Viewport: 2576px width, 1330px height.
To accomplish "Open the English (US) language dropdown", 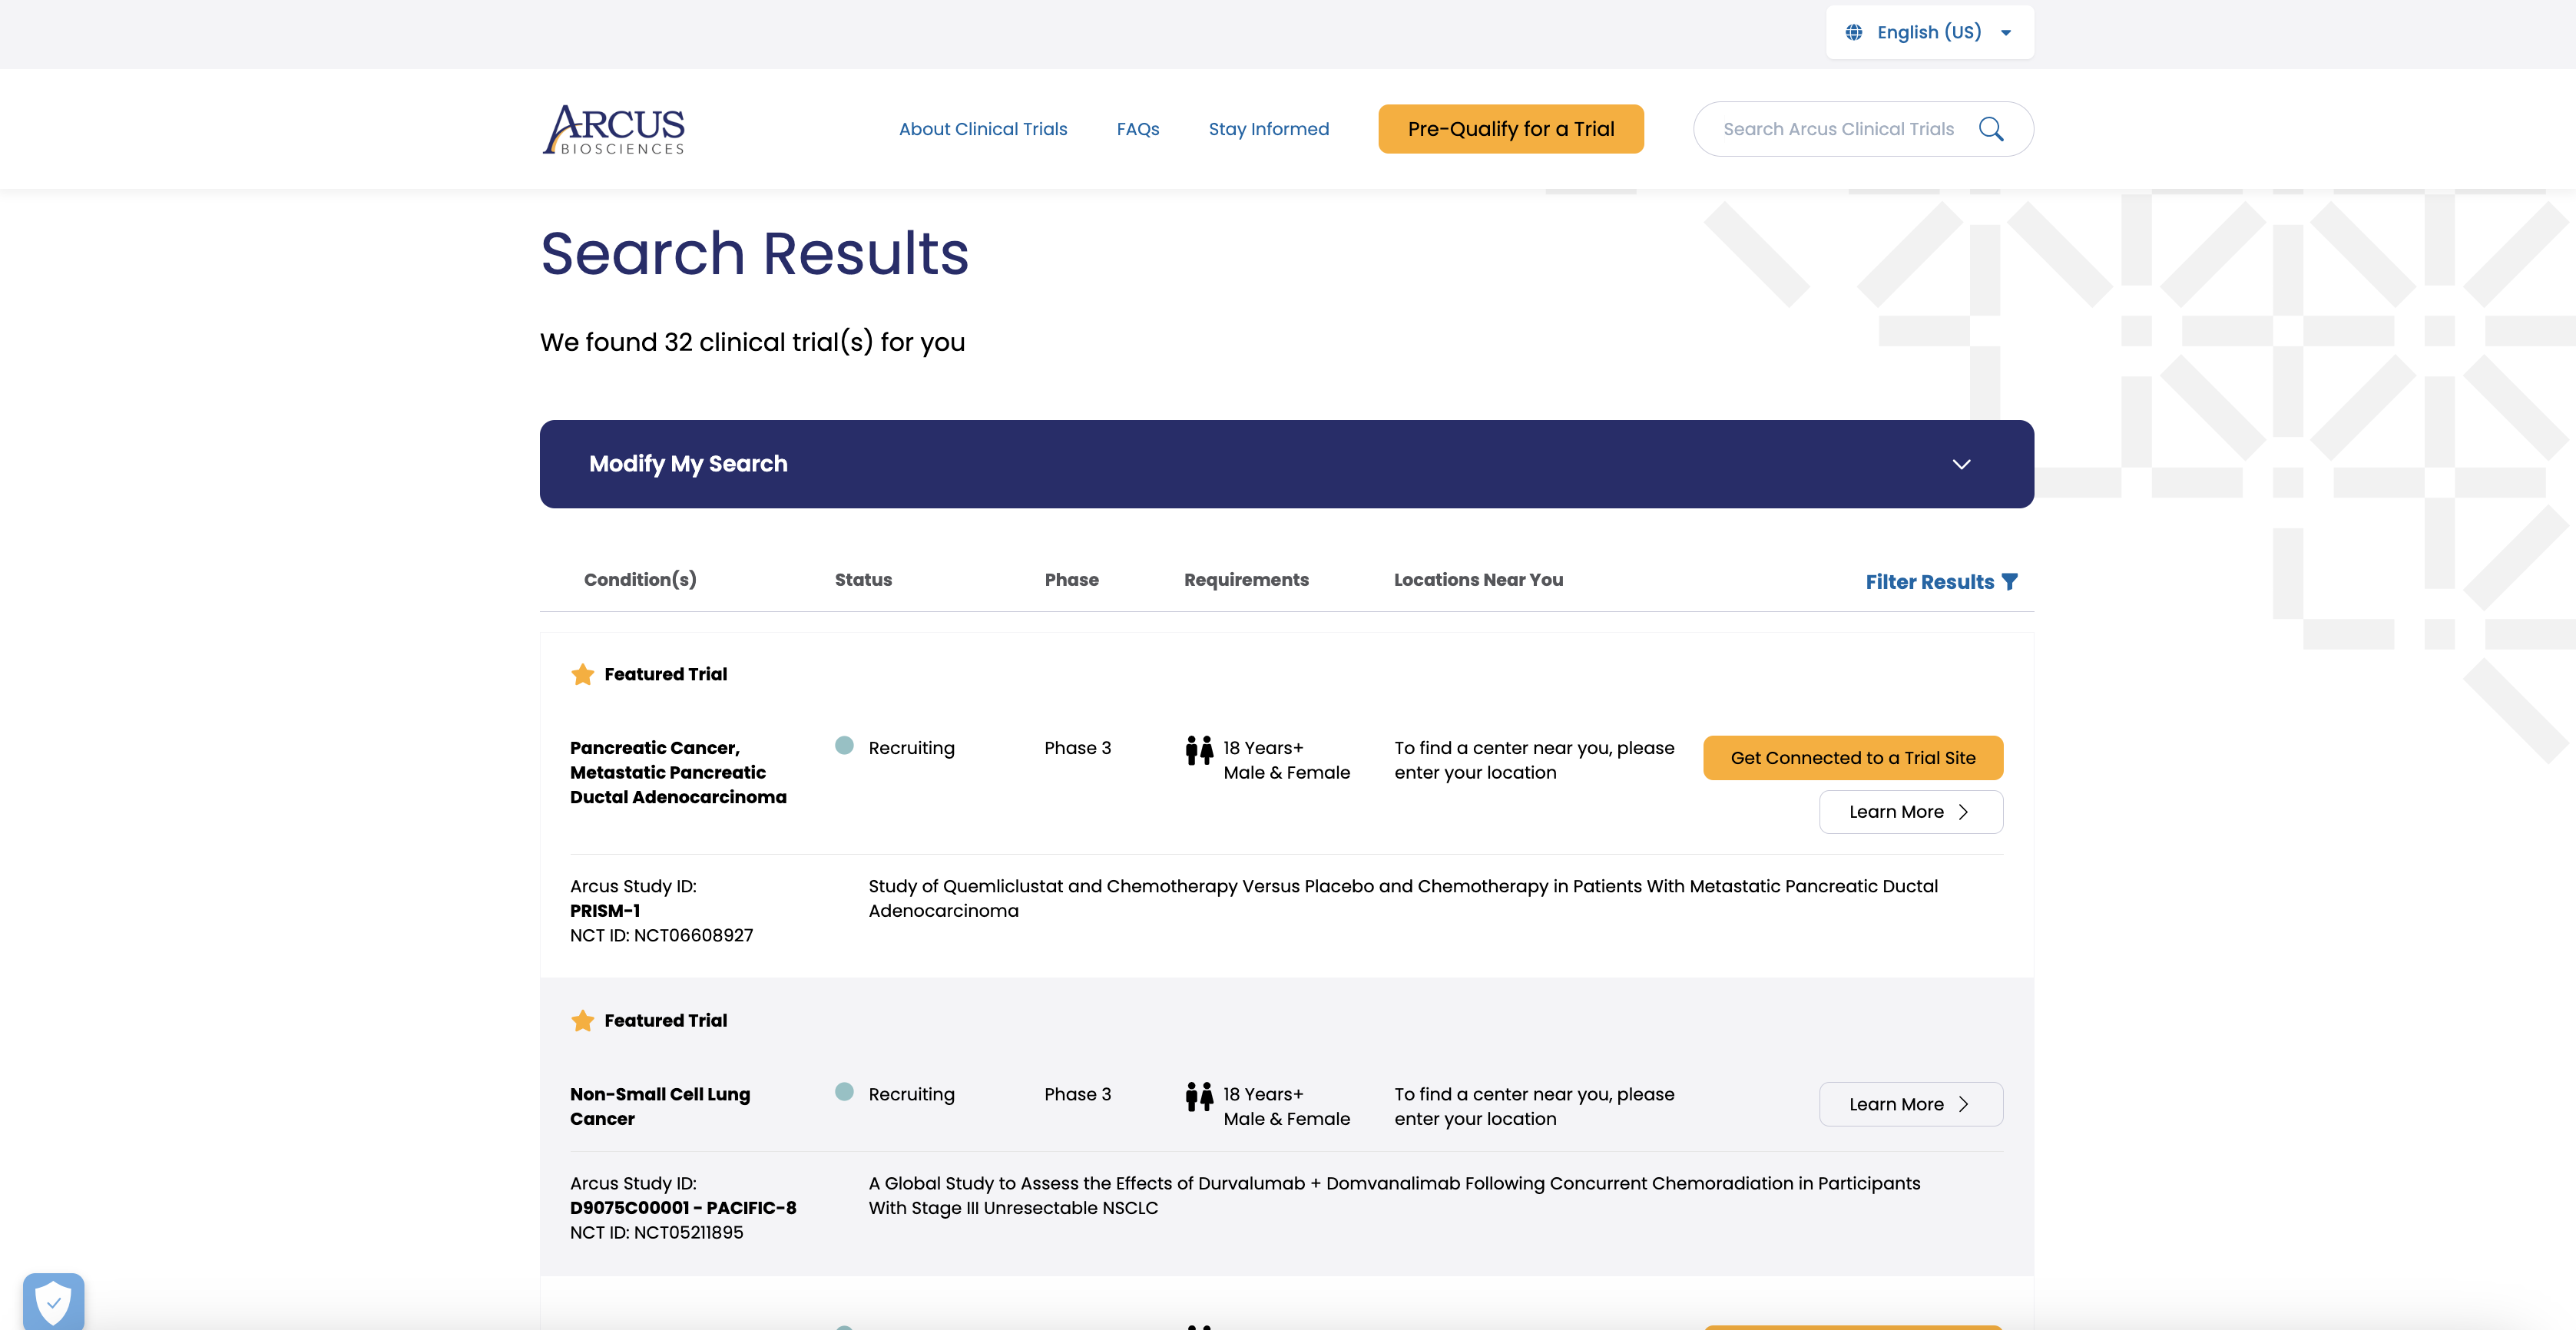I will tap(1929, 32).
